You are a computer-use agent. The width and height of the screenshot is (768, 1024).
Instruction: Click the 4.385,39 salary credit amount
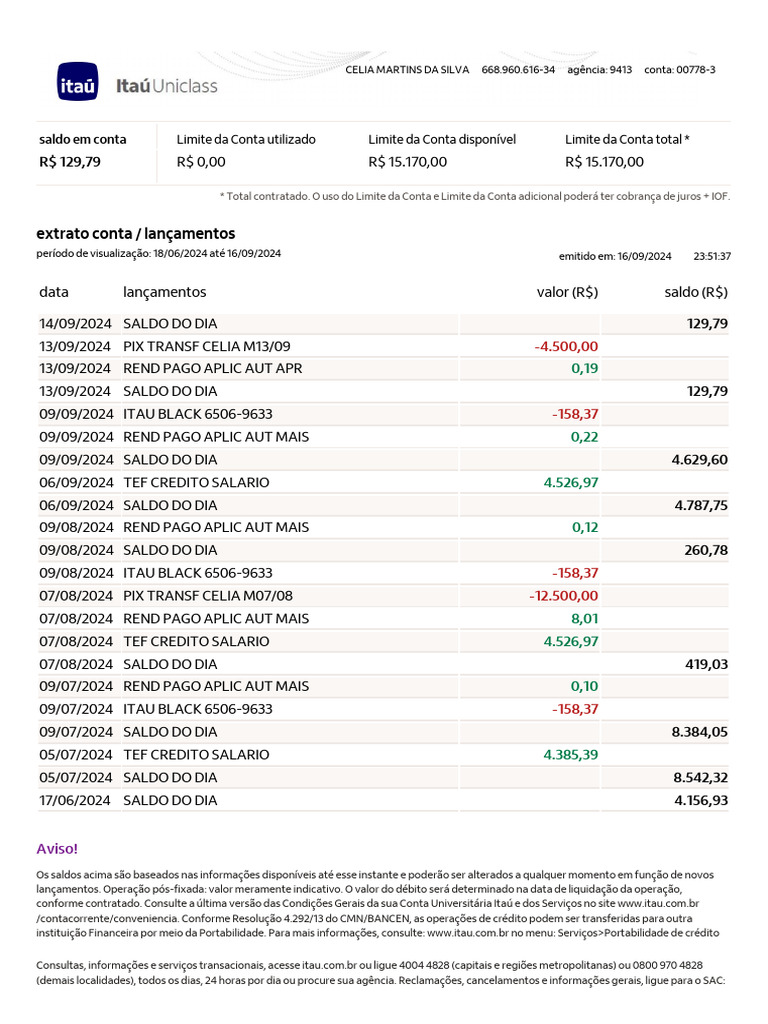[570, 754]
